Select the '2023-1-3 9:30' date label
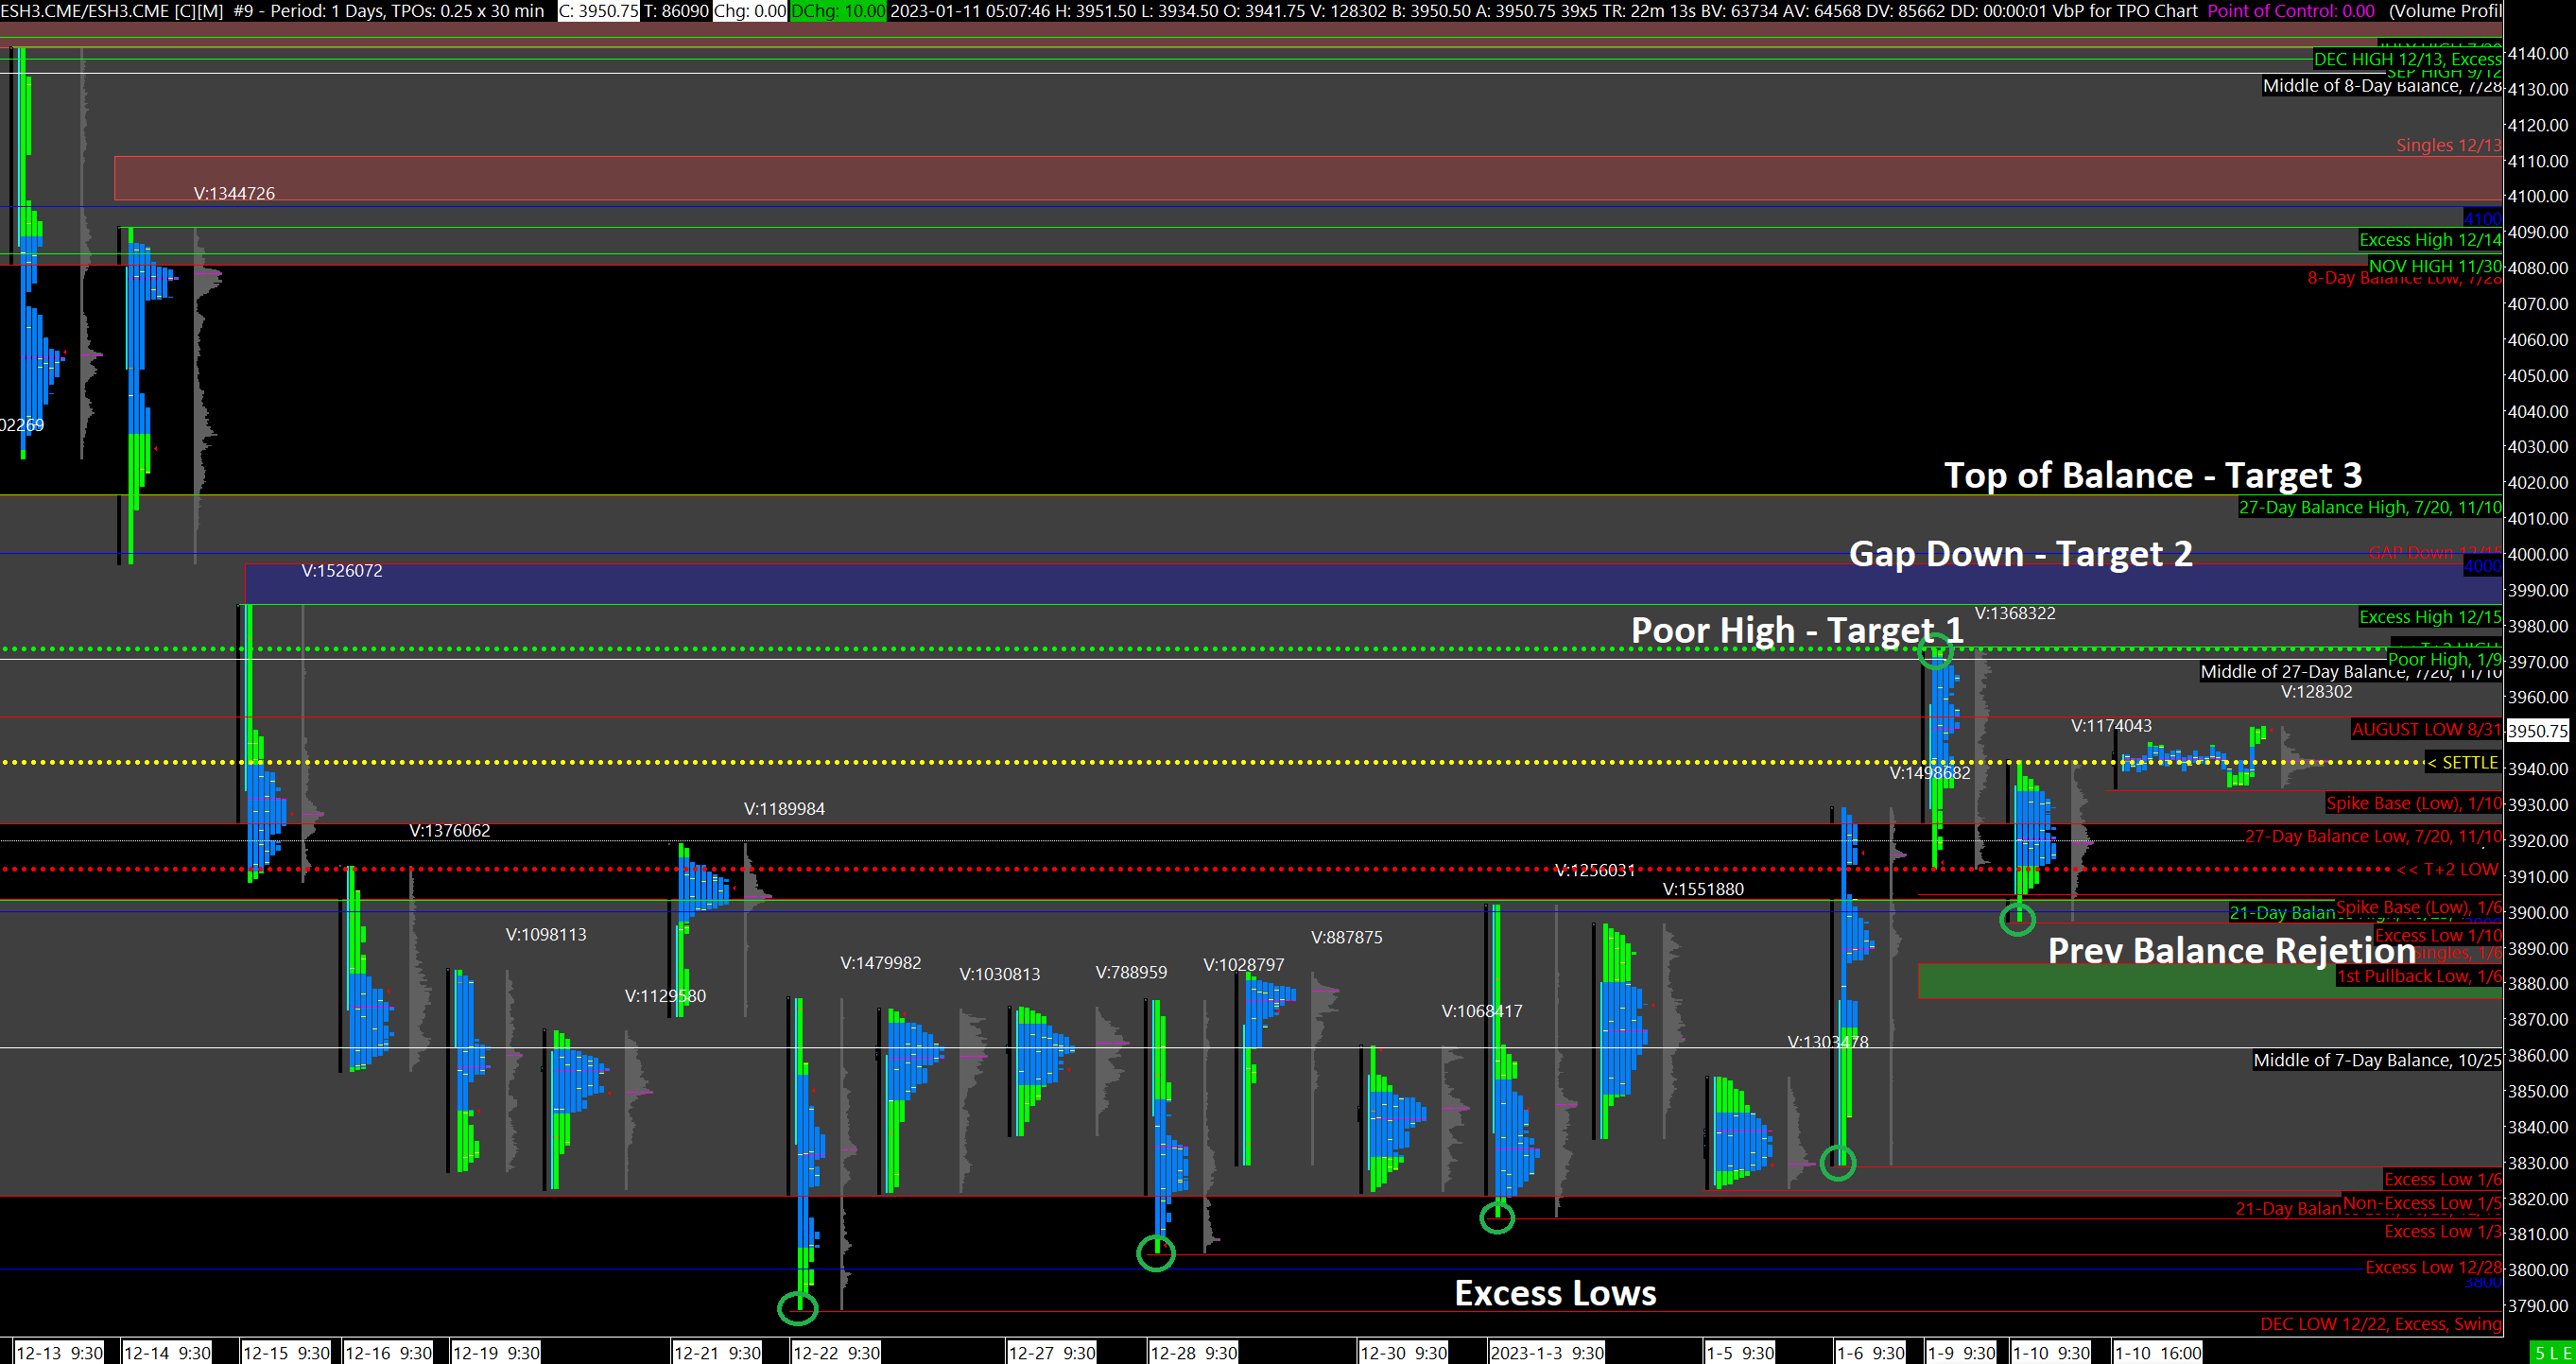The width and height of the screenshot is (2576, 1364). pos(1547,1353)
